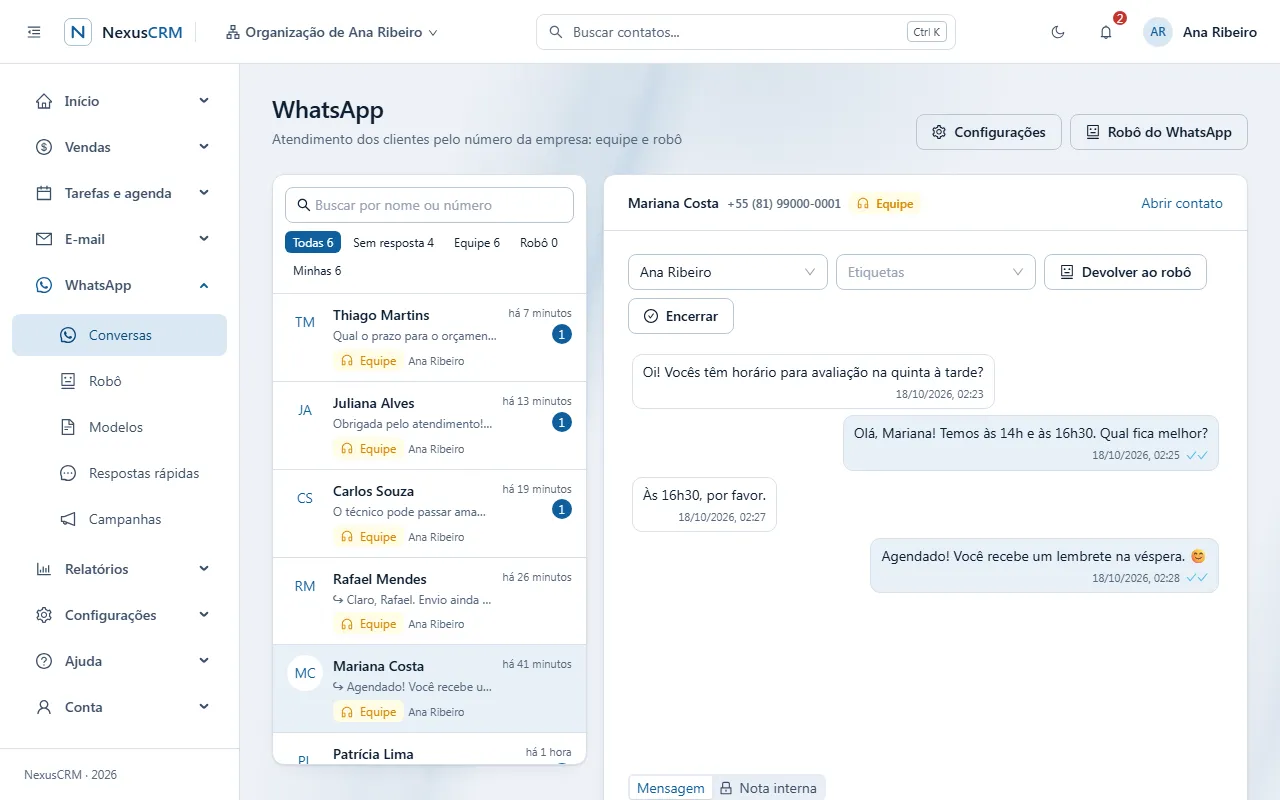Screen dimensions: 1280x800
Task: Open the Organização de Ana Ribeiro switcher
Action: pyautogui.click(x=332, y=32)
